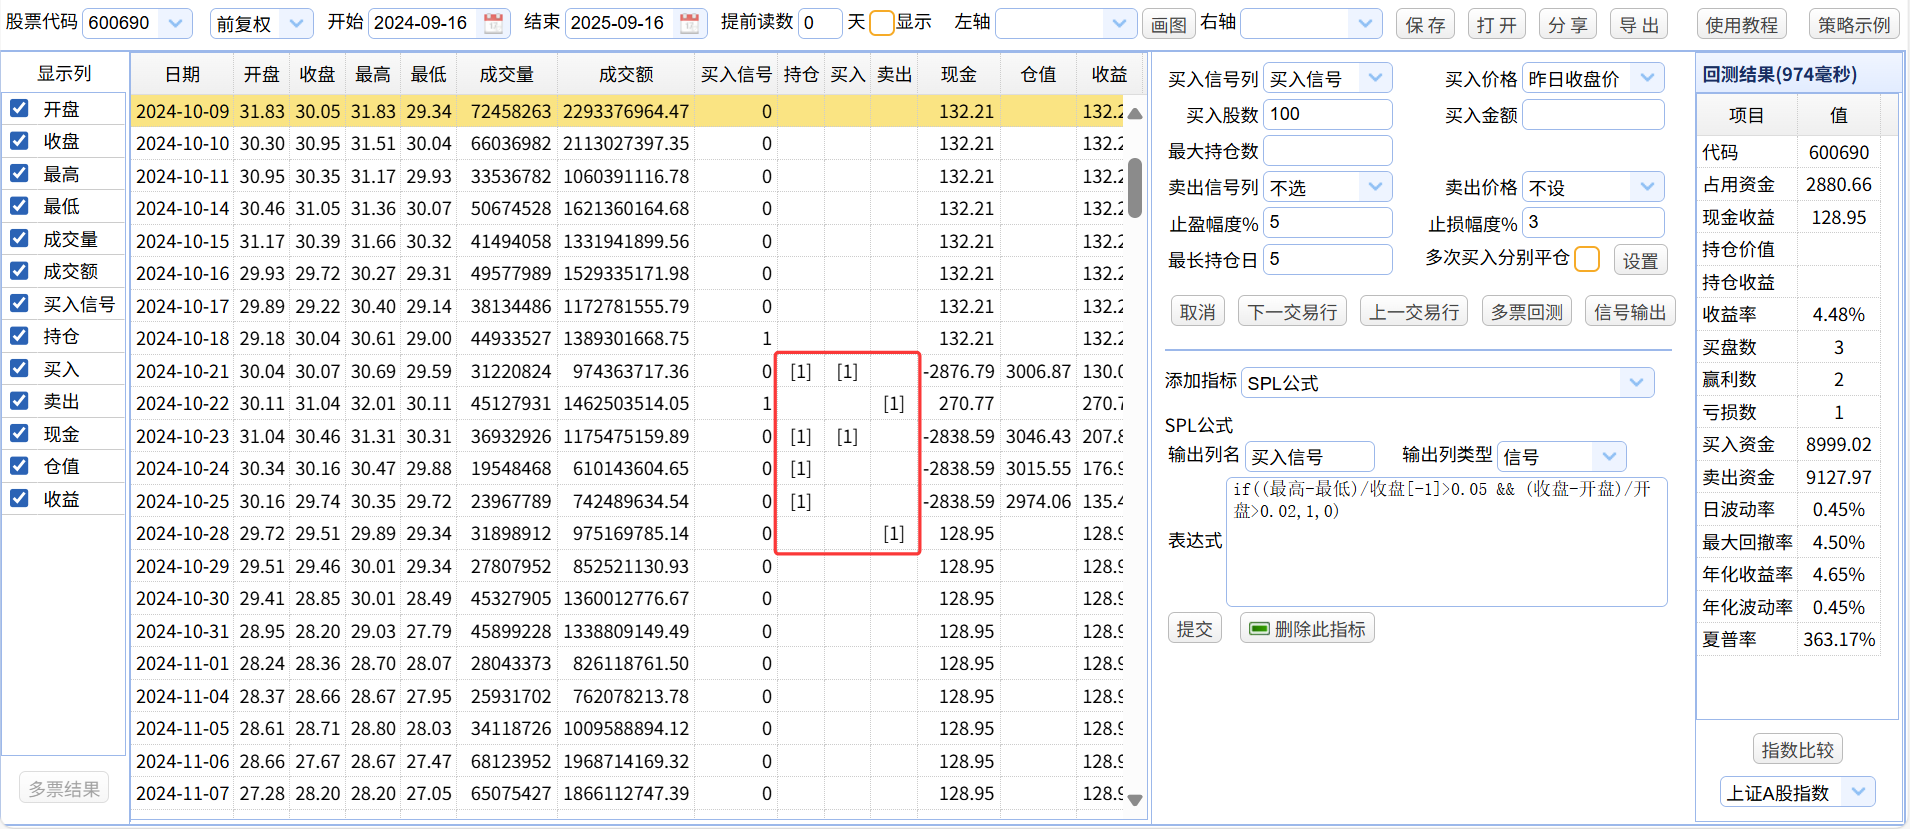Open the start date calendar picker
1910x829 pixels.
pos(493,24)
